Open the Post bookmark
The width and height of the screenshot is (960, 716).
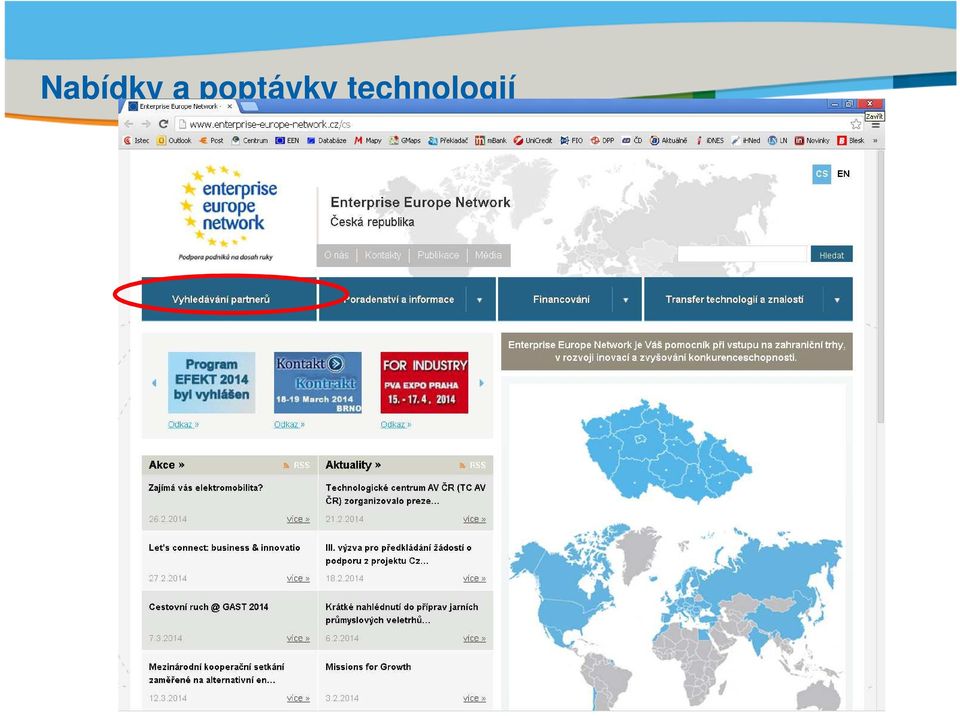pos(211,140)
